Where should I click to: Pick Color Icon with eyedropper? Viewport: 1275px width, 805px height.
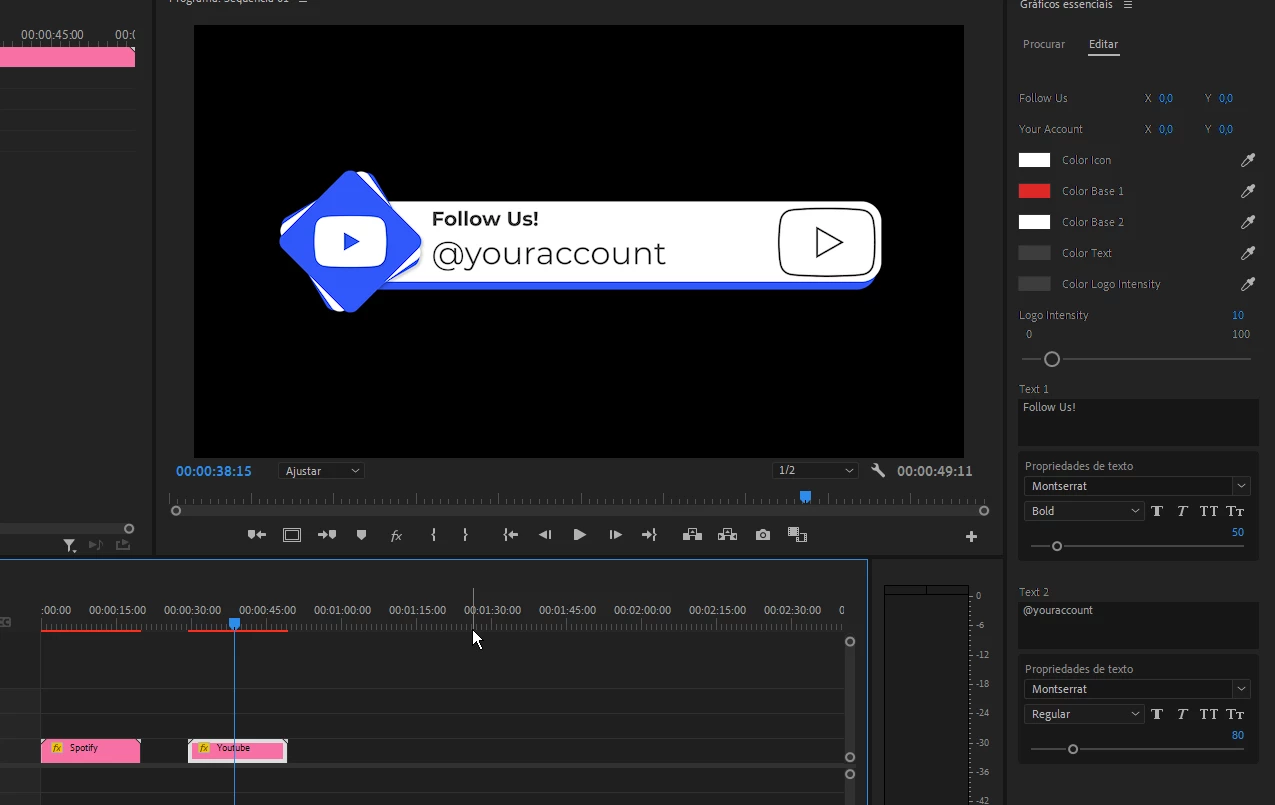coord(1248,160)
